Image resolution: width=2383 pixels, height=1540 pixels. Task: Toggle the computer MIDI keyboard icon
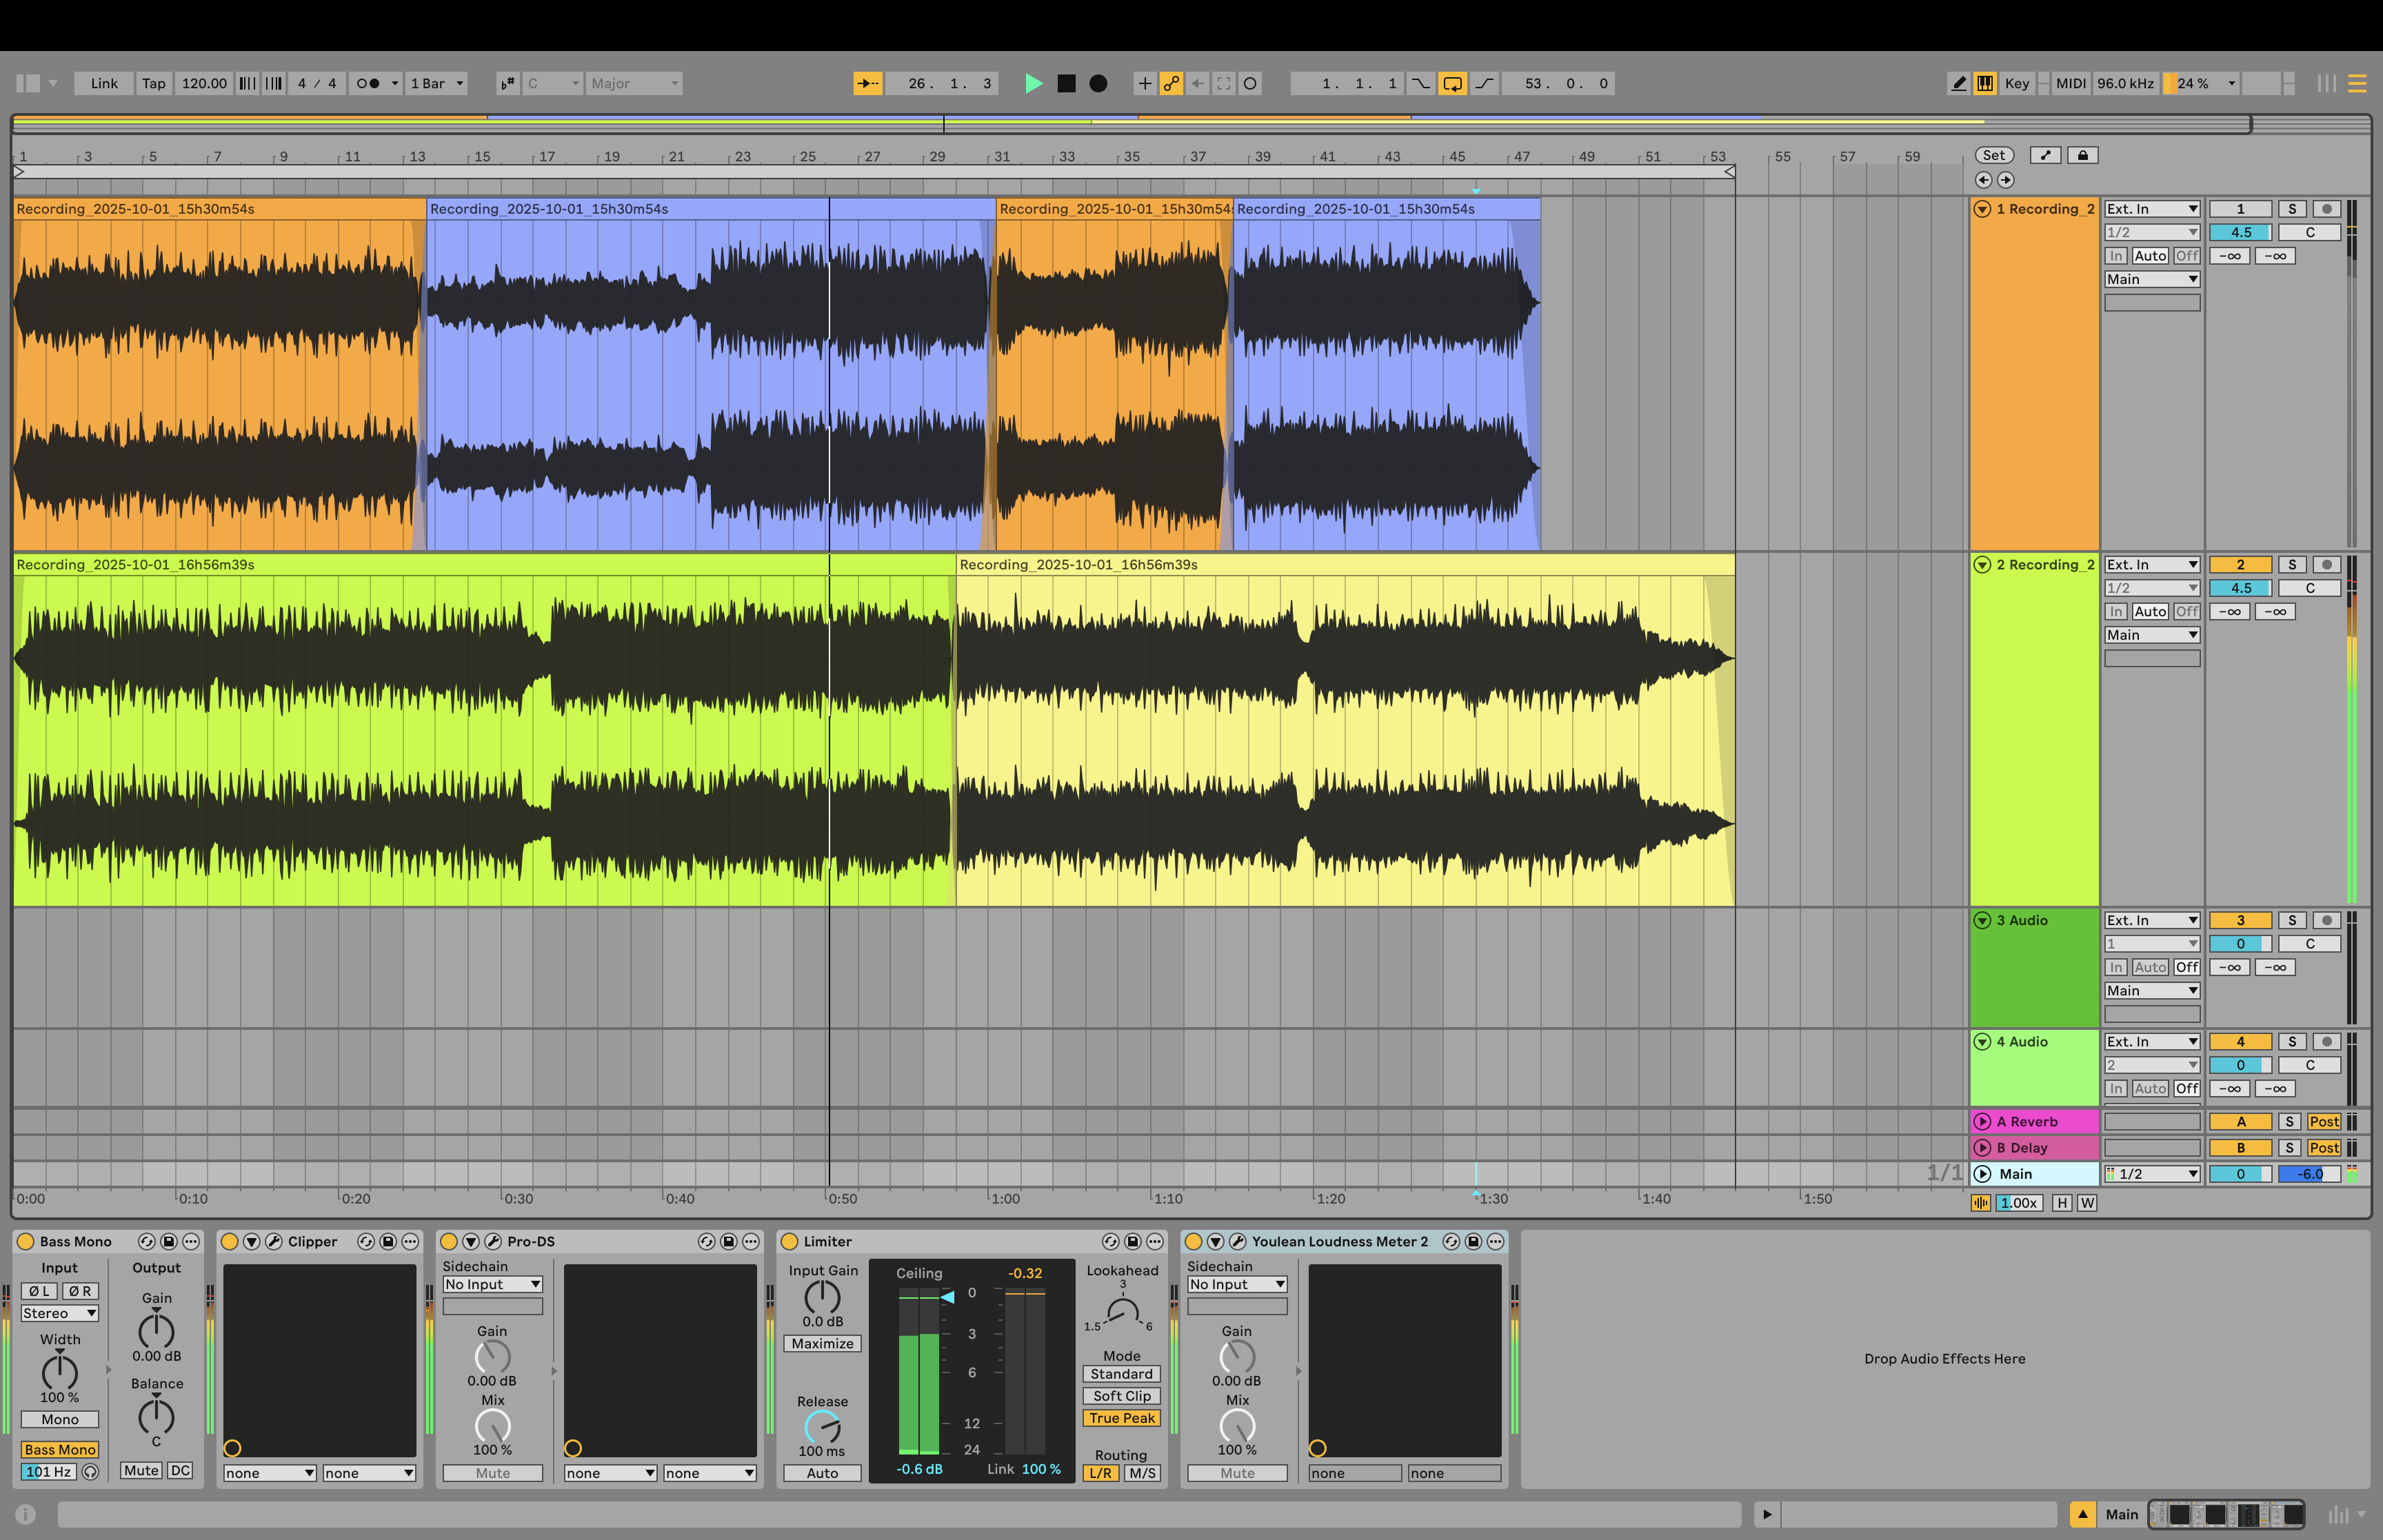tap(1985, 83)
